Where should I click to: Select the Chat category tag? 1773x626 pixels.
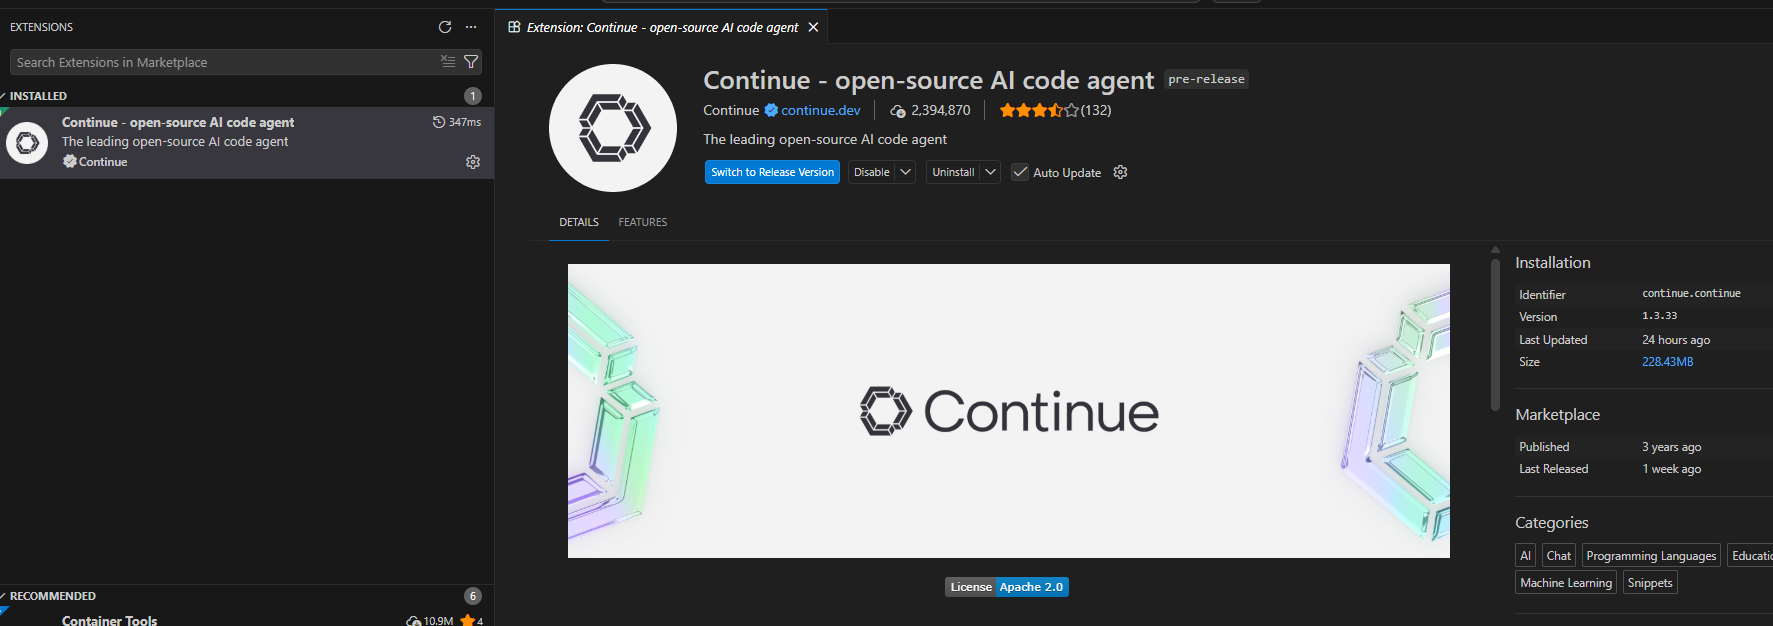[1558, 556]
